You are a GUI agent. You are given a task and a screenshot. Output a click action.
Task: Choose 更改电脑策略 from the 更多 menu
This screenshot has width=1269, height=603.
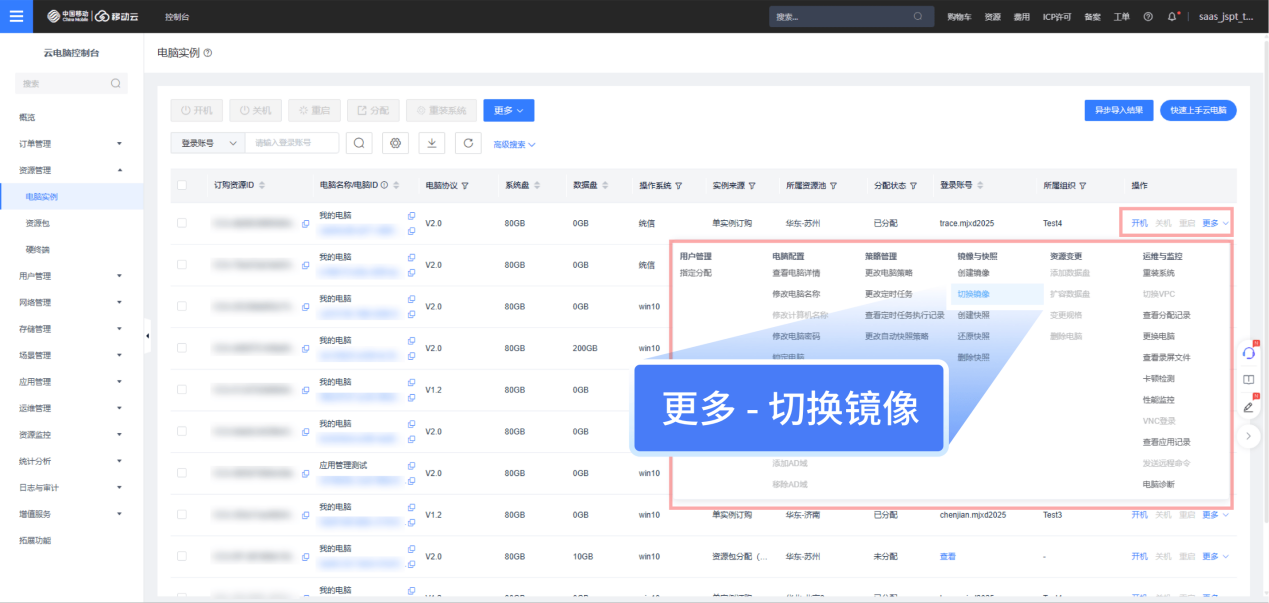(x=889, y=273)
